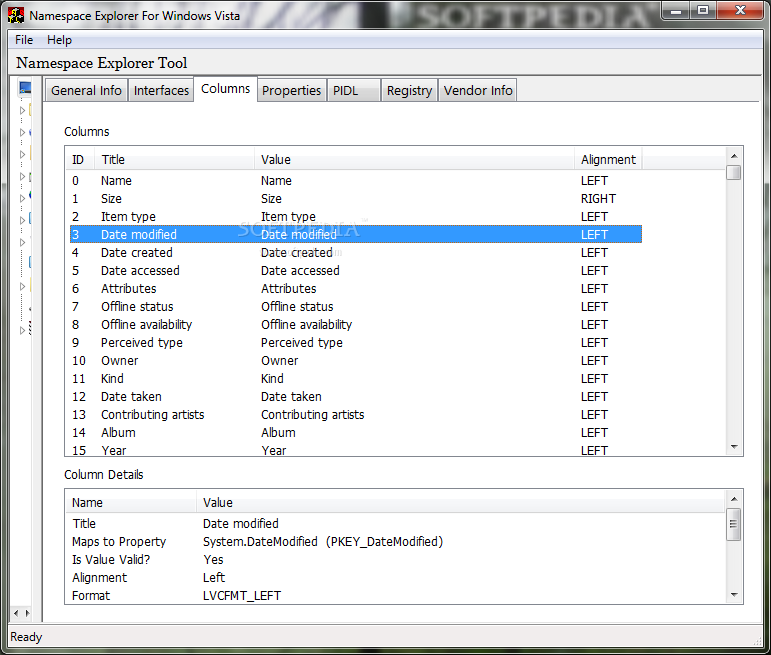
Task: Click the RIGHT alignment cell of Size row
Action: coord(598,199)
